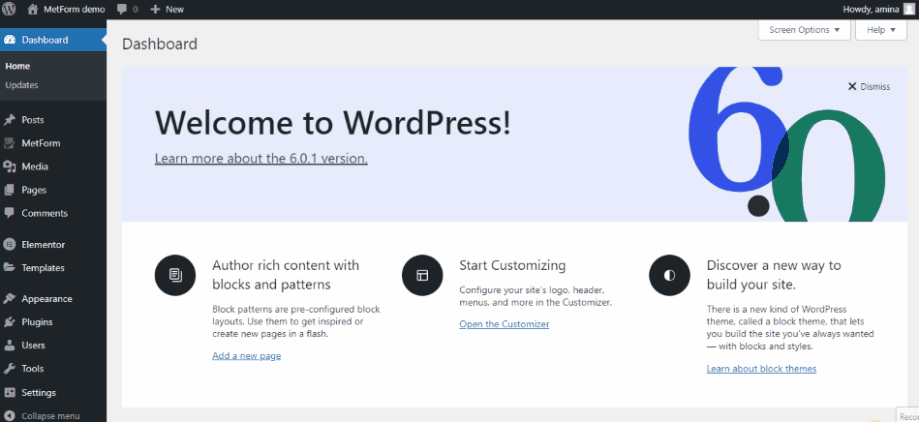Dismiss the welcome panel
The height and width of the screenshot is (422, 919).
click(869, 86)
